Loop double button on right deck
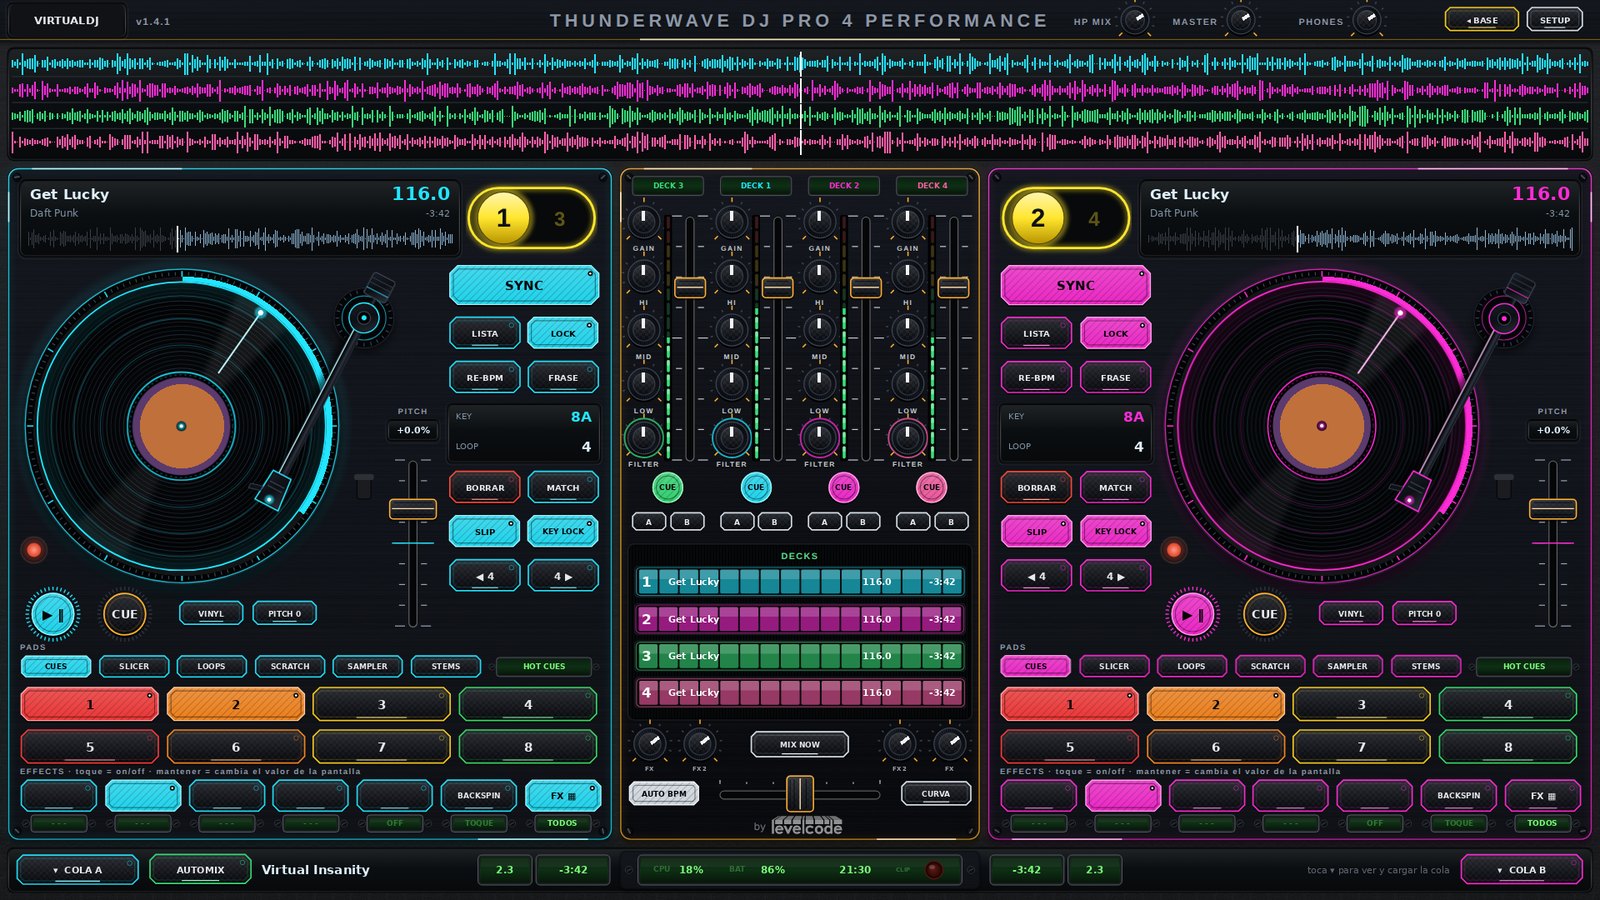The height and width of the screenshot is (900, 1600). [x=1115, y=576]
